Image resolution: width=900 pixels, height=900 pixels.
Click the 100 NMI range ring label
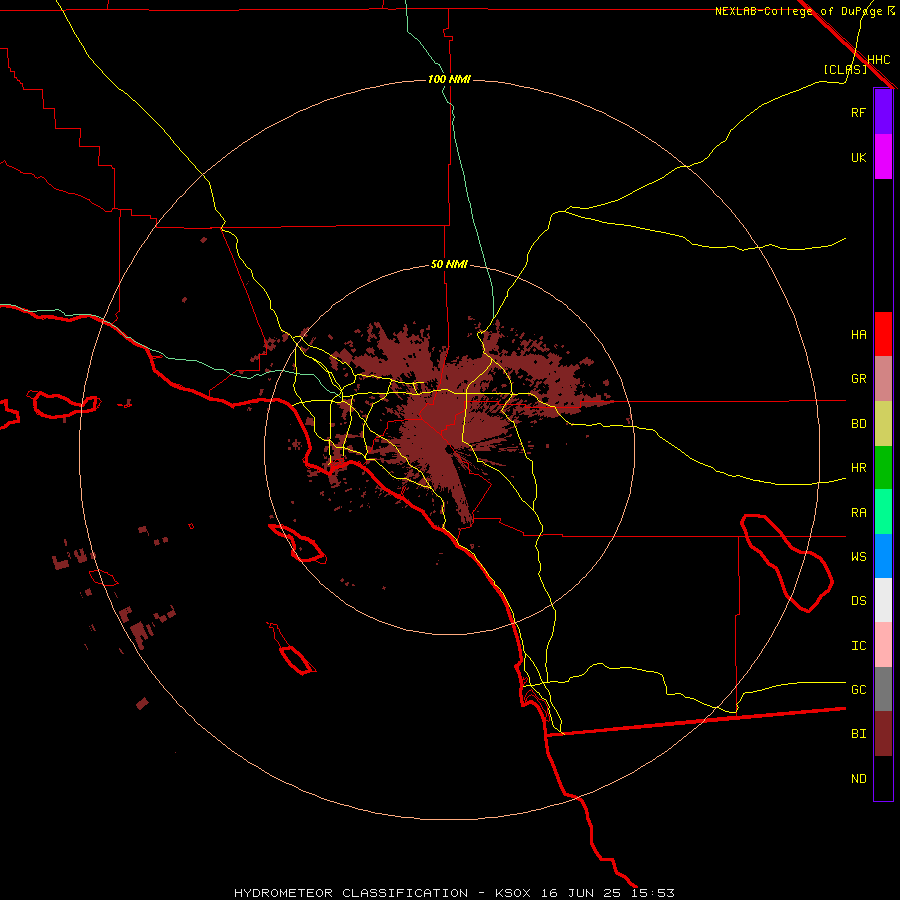(449, 79)
